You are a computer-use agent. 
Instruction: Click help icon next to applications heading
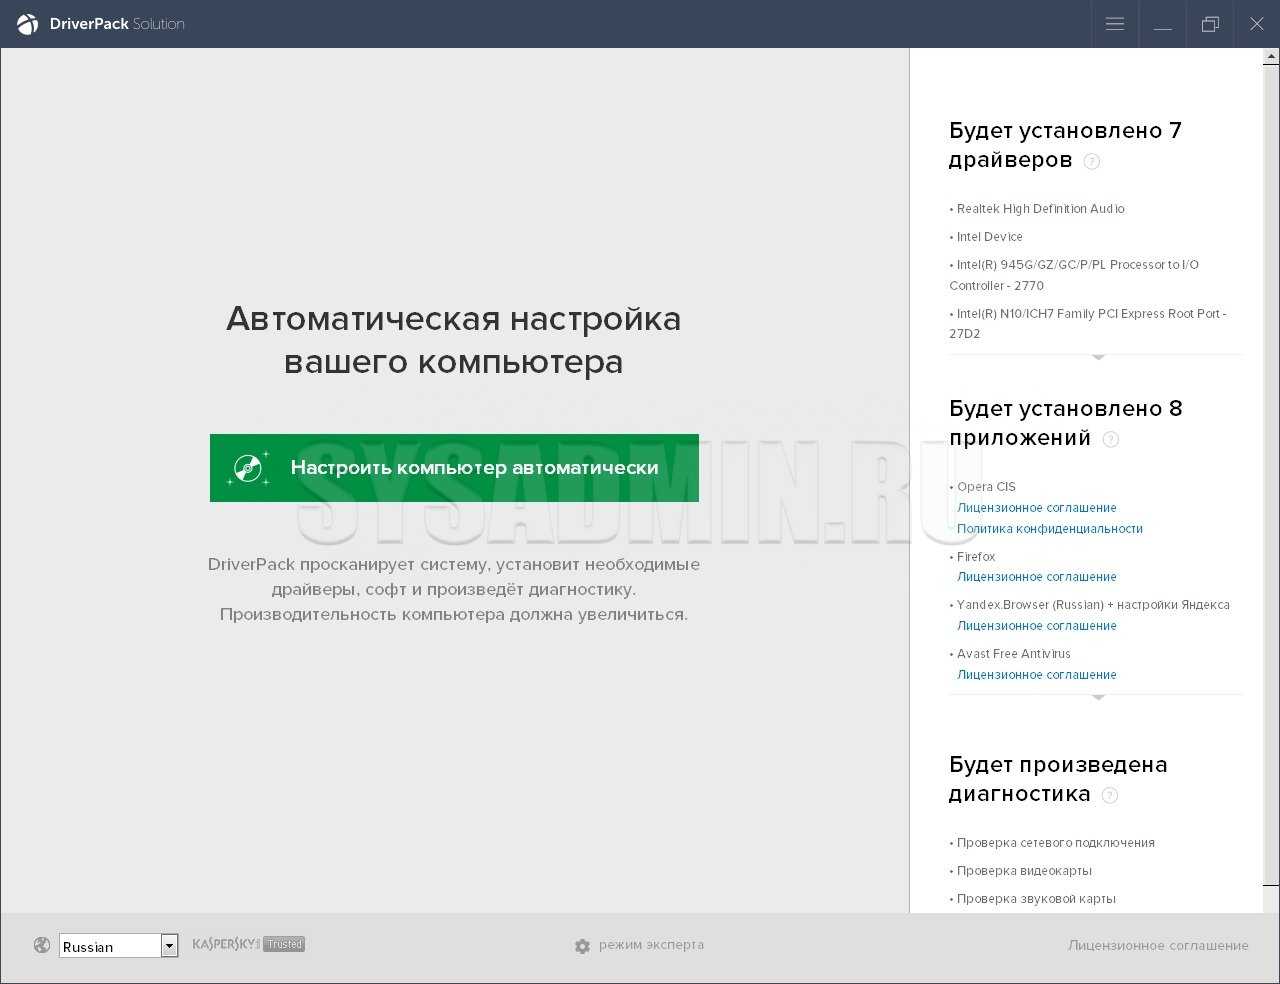click(1110, 439)
